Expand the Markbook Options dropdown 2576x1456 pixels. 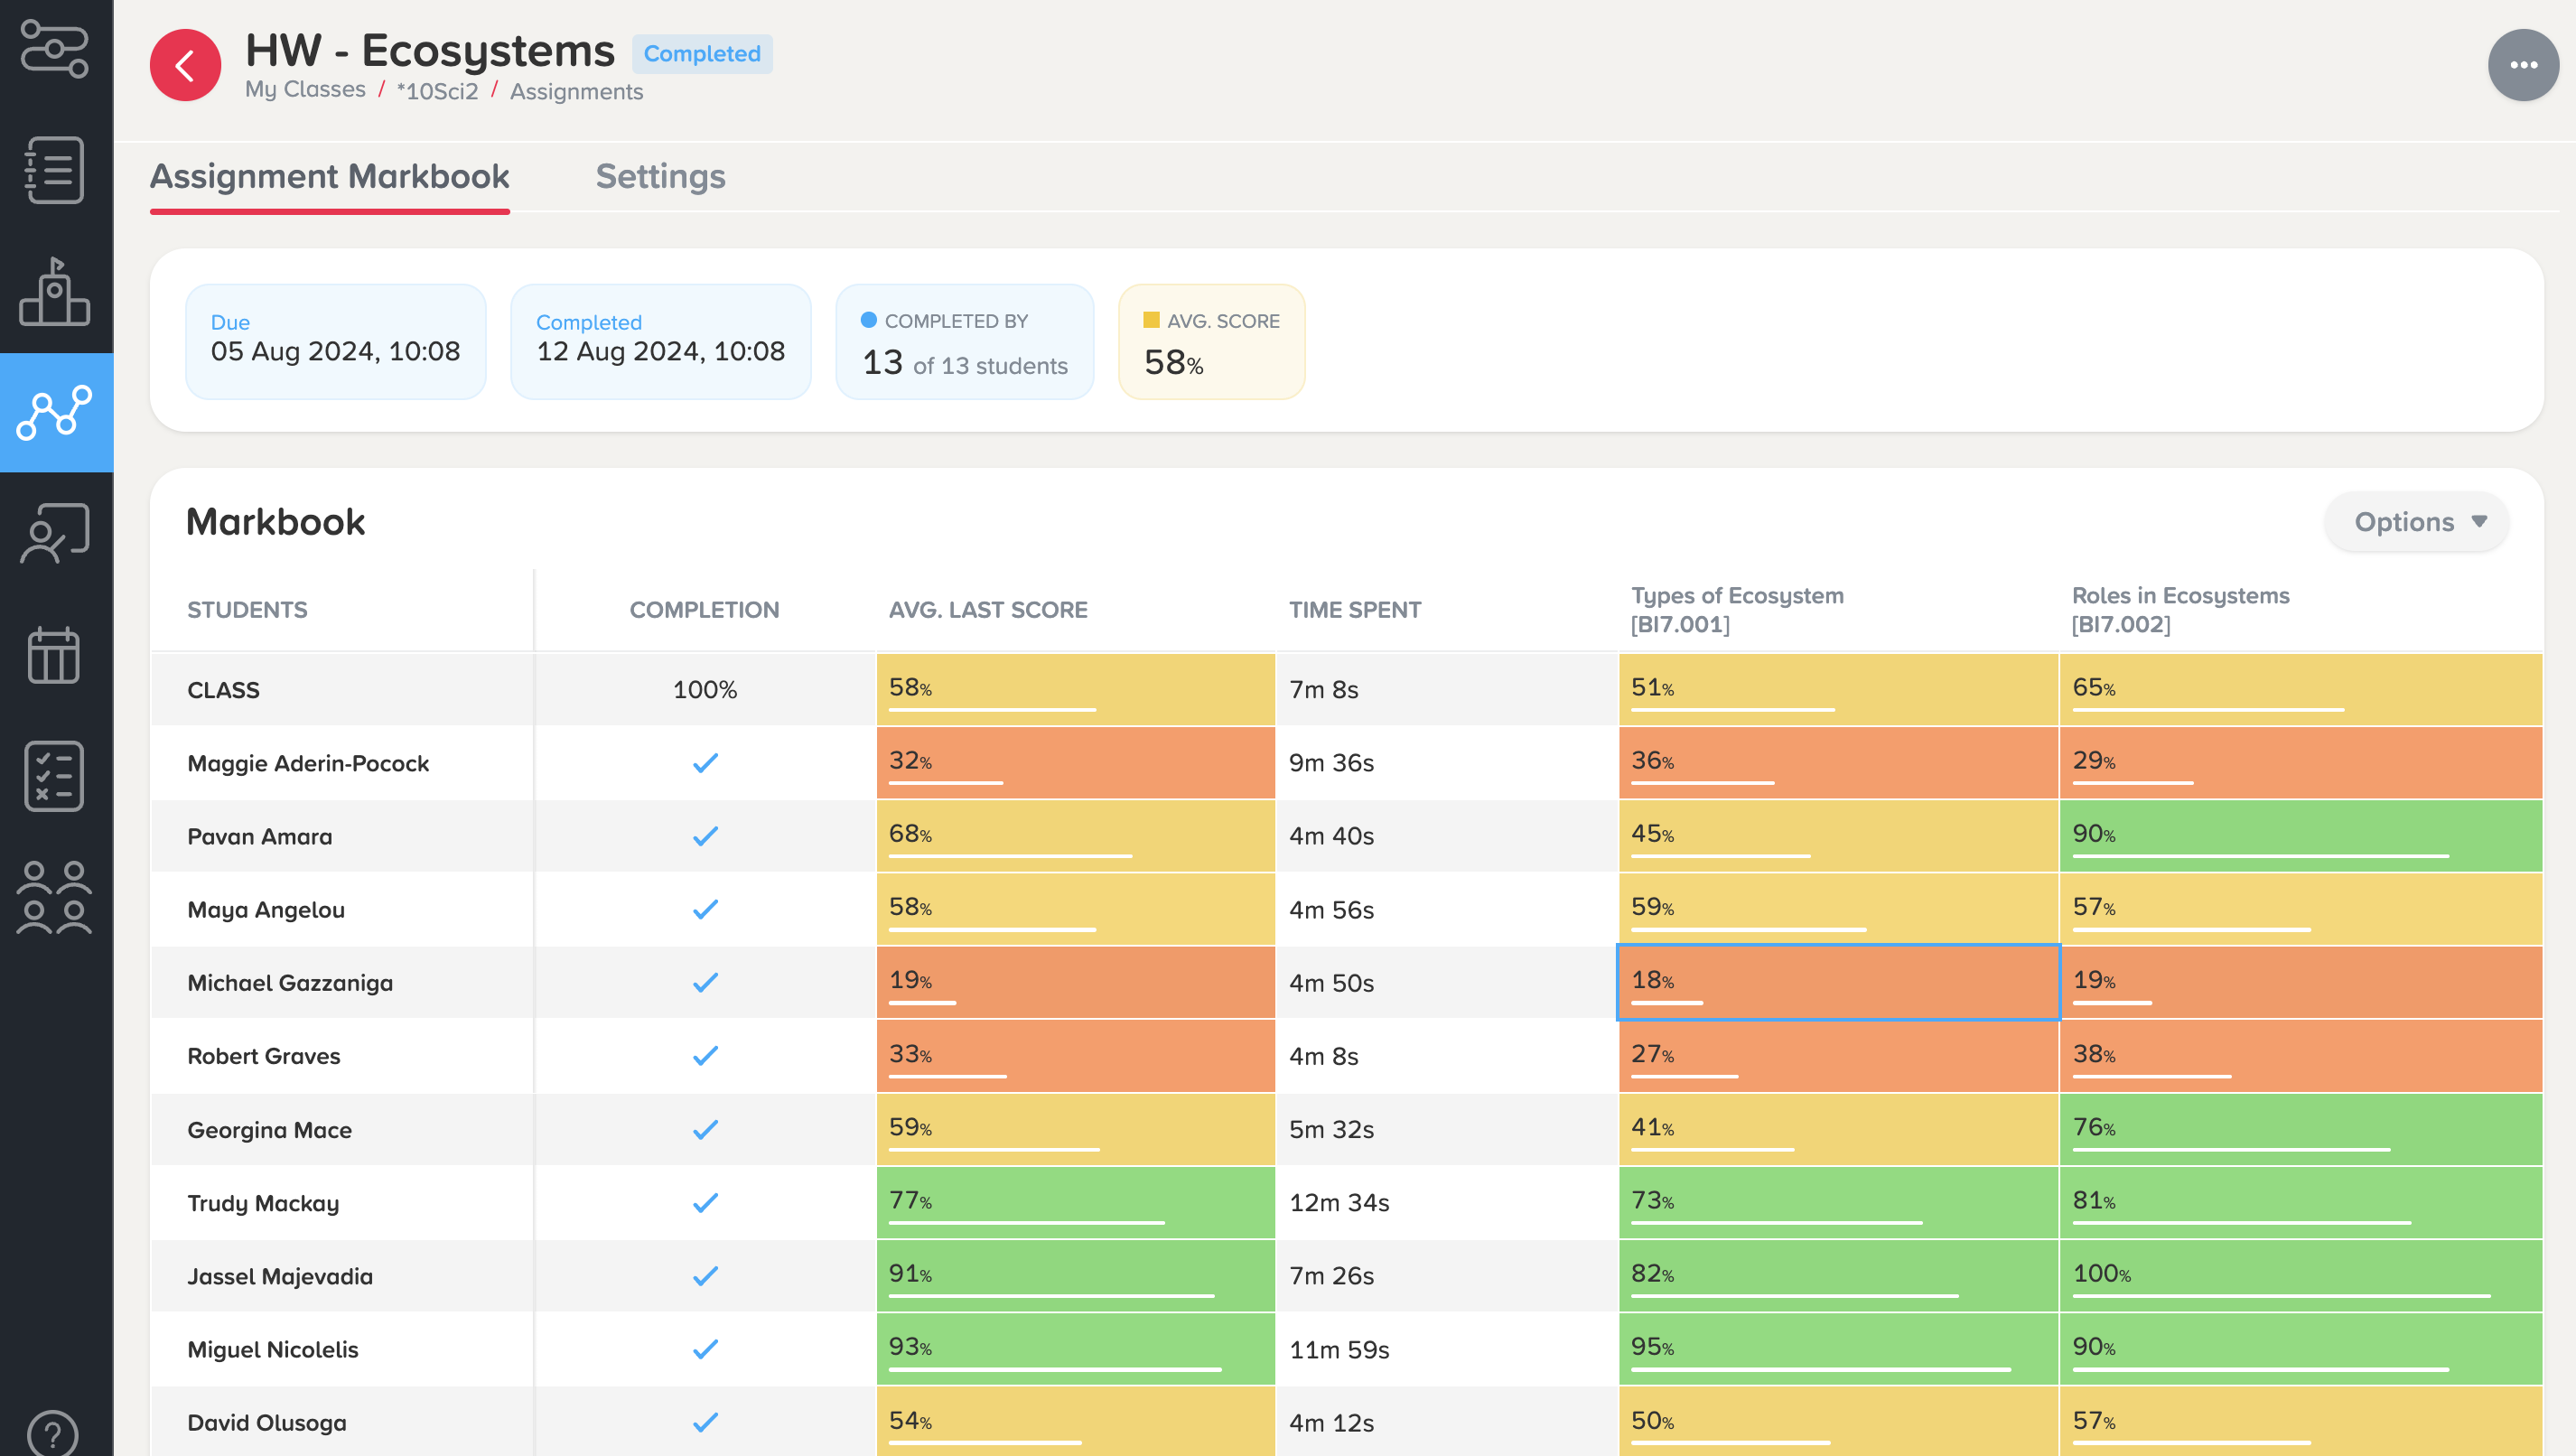click(2416, 522)
